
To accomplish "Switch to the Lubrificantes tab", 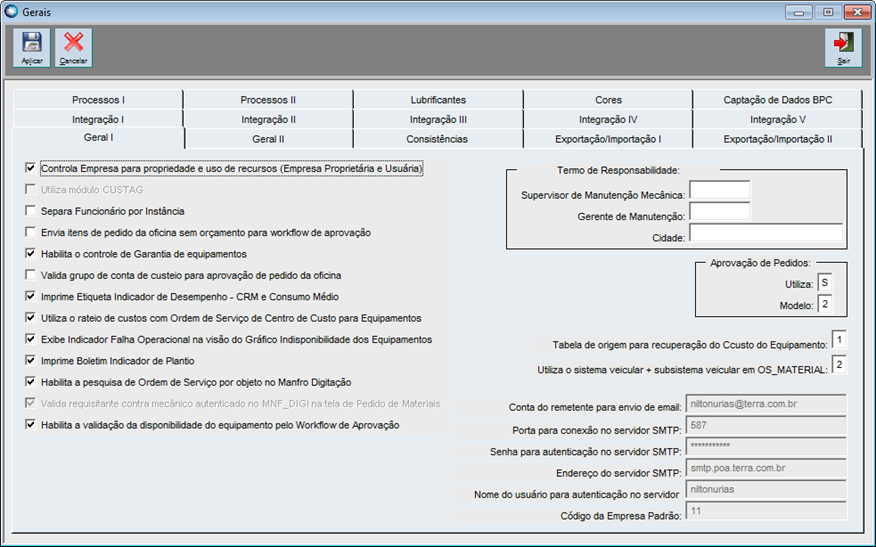I will (x=438, y=99).
